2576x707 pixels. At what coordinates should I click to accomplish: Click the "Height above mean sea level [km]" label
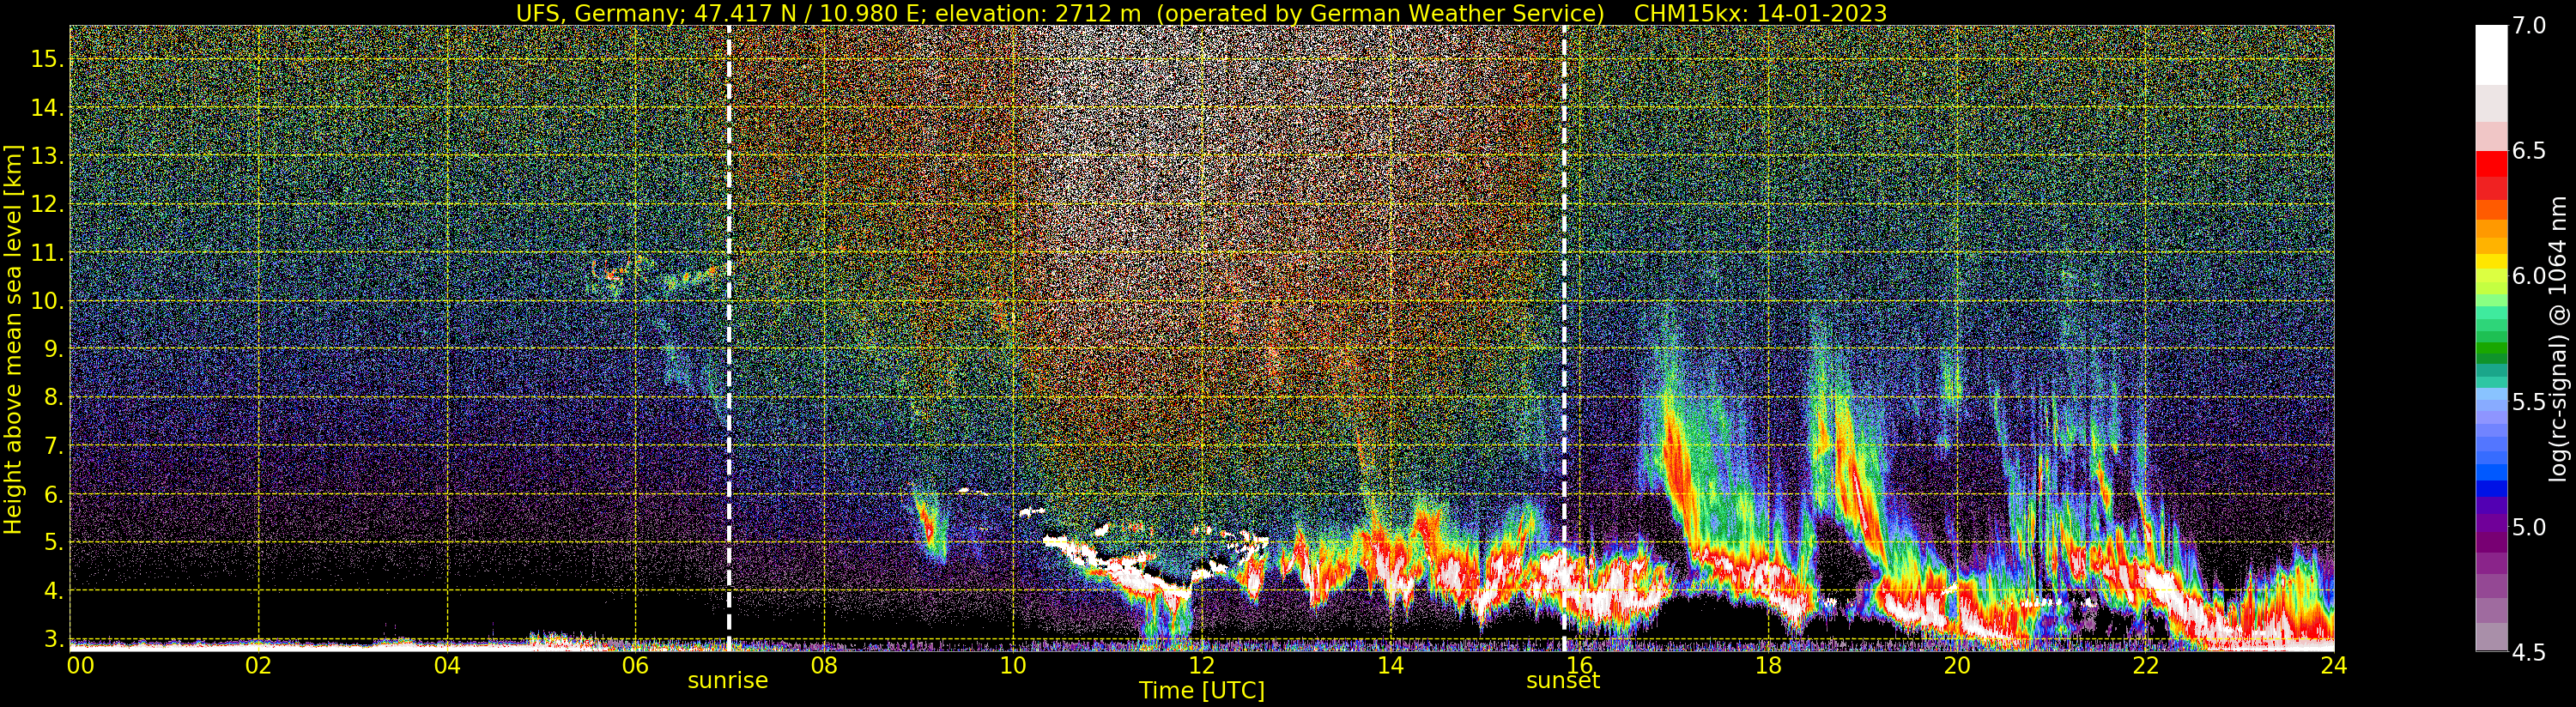(x=13, y=339)
